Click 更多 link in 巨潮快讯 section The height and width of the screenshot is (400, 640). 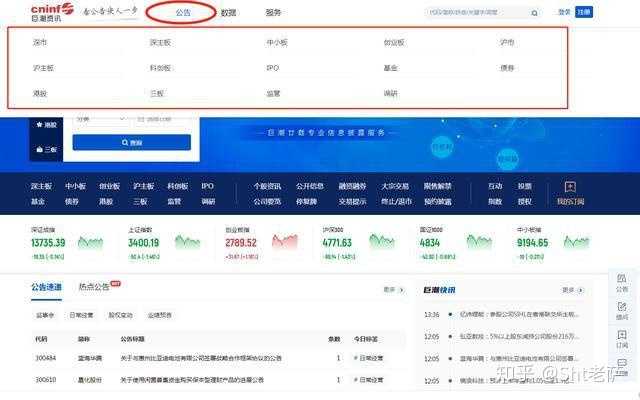point(573,290)
